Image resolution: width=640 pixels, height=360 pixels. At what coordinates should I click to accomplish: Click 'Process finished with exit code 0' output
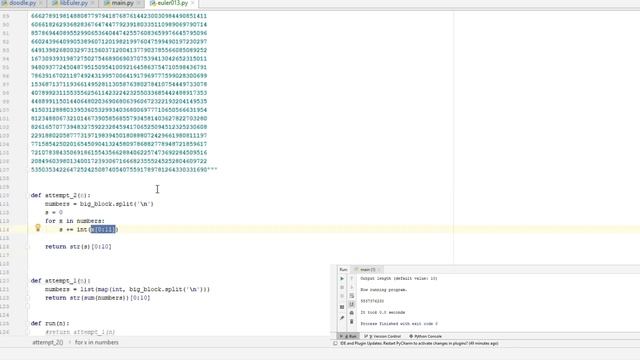(399, 324)
